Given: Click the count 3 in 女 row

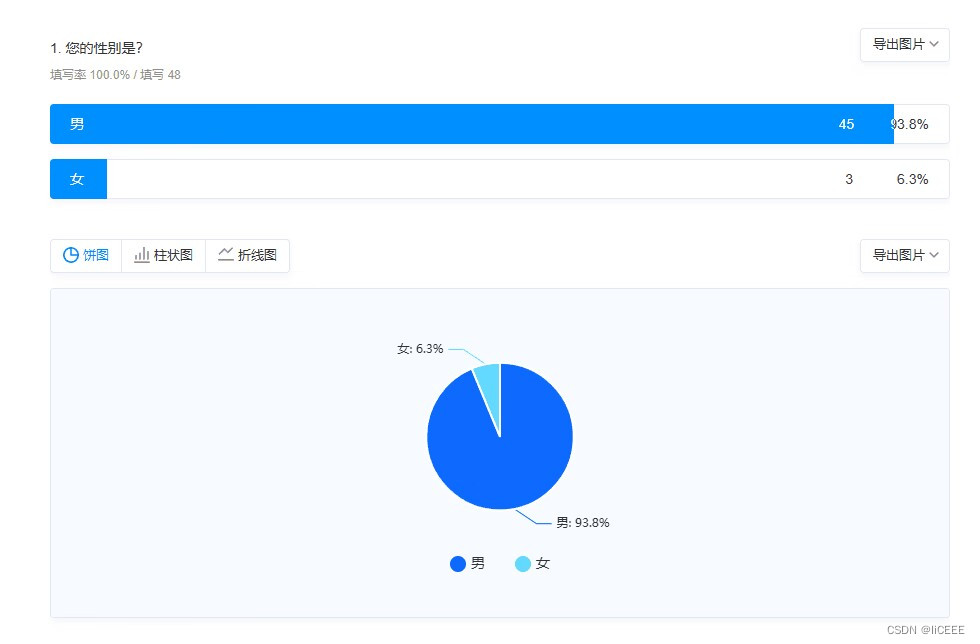Looking at the screenshot, I should coord(849,179).
